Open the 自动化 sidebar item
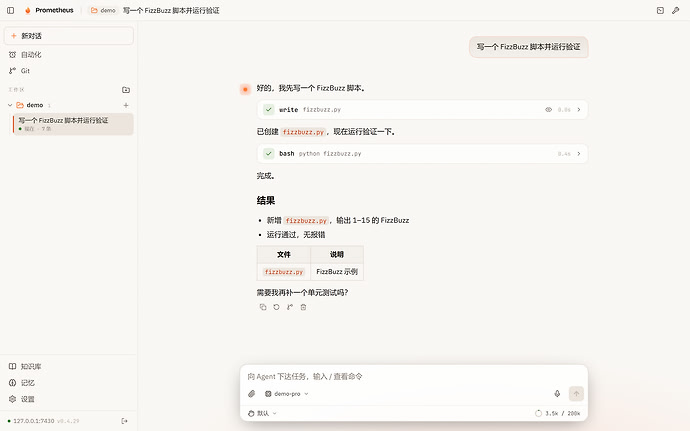Screen dimensions: 690x431 pyautogui.click(x=69, y=55)
